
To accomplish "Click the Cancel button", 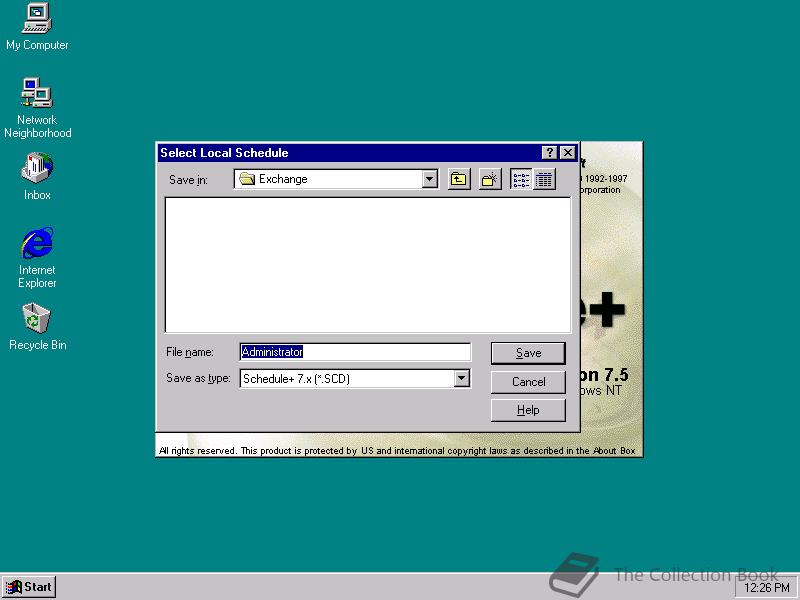I will (528, 382).
